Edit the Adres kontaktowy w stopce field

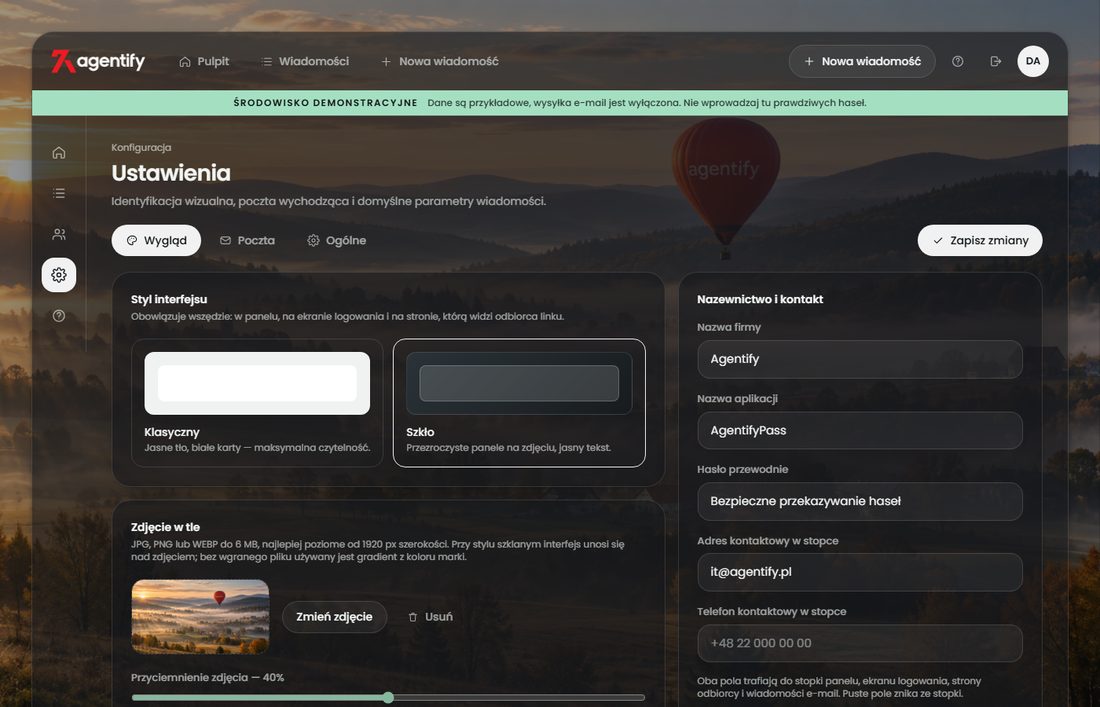[x=860, y=572]
